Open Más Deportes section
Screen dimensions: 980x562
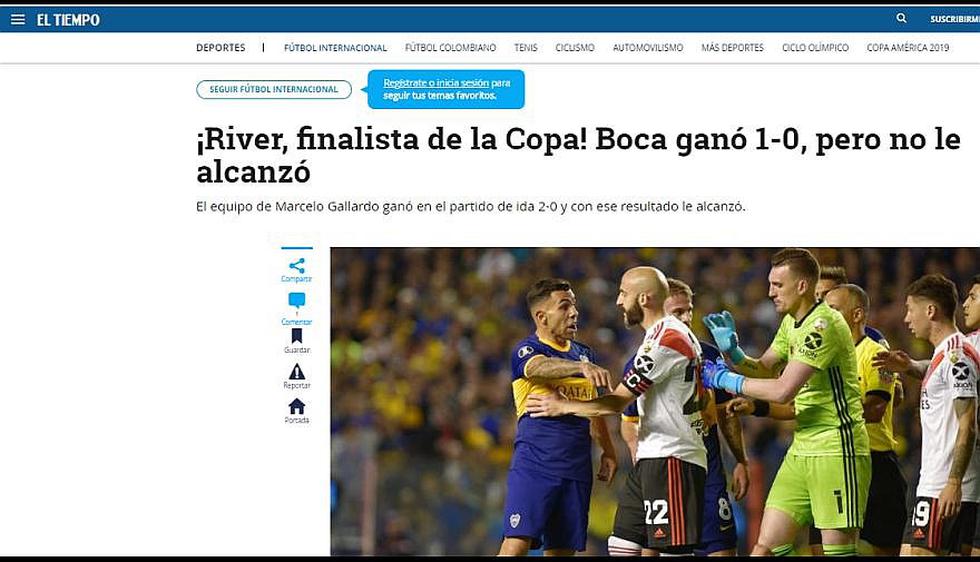click(x=732, y=48)
